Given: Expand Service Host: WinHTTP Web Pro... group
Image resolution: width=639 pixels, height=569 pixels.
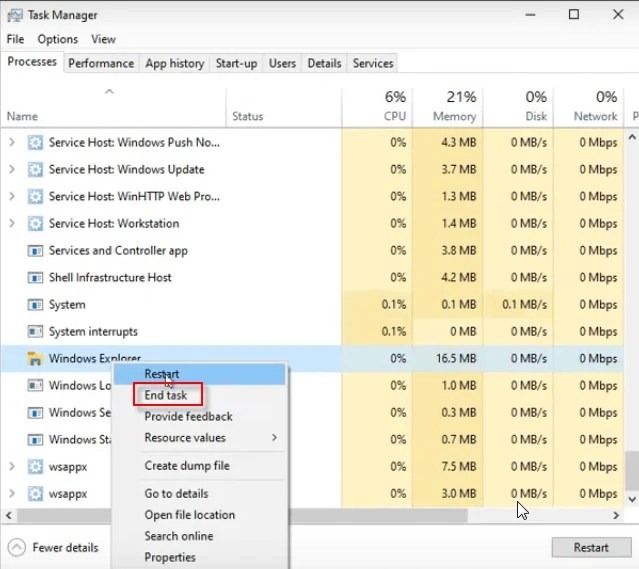Looking at the screenshot, I should (x=12, y=196).
